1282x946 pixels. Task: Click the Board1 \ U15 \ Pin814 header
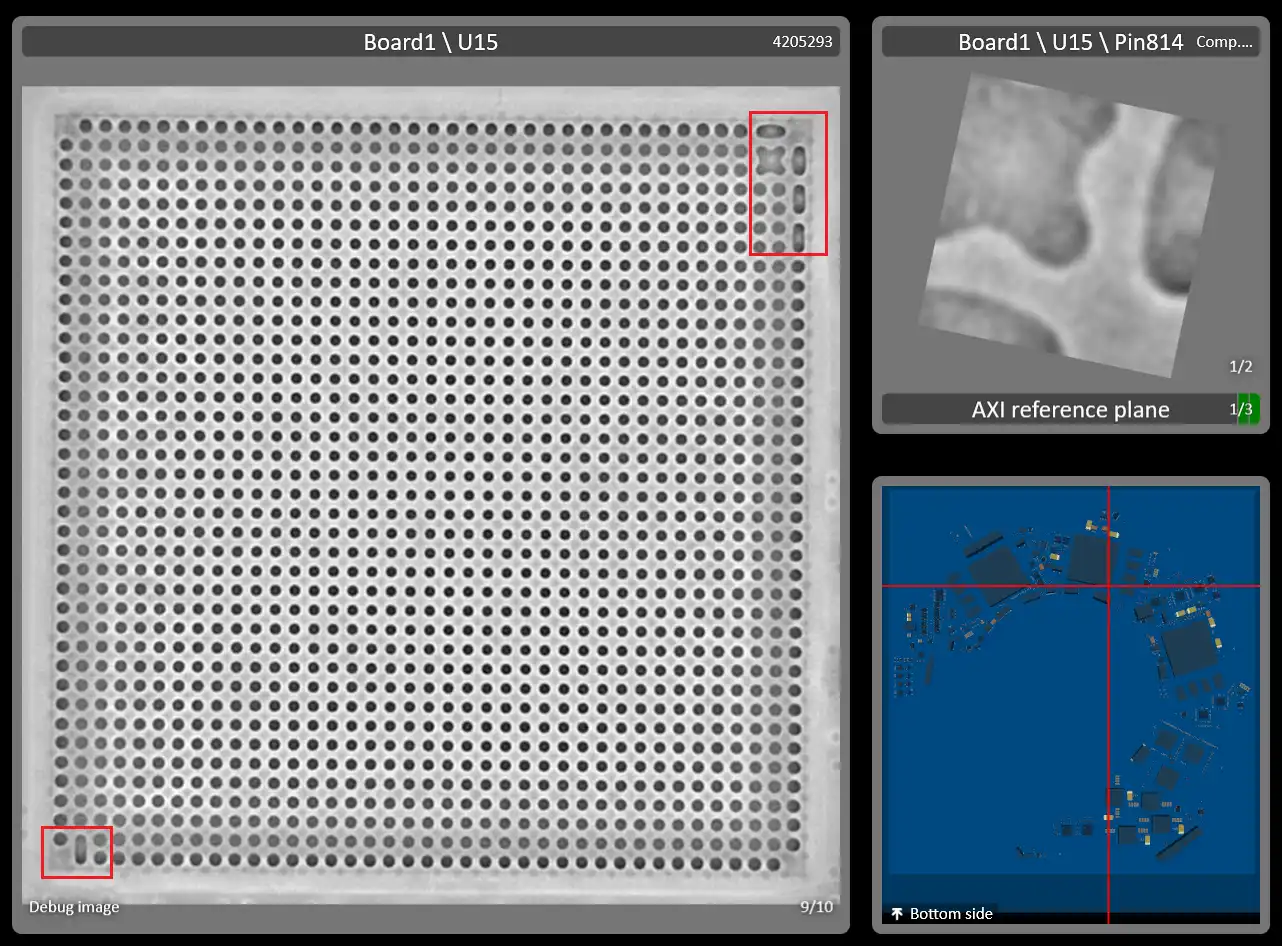(x=1070, y=42)
